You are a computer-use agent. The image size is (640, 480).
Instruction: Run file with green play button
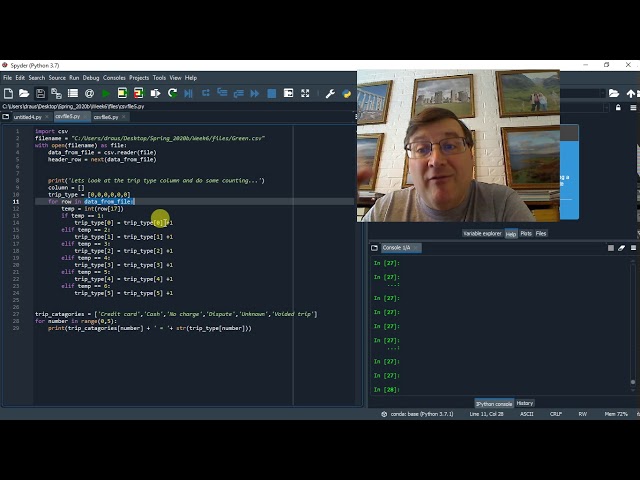point(106,93)
